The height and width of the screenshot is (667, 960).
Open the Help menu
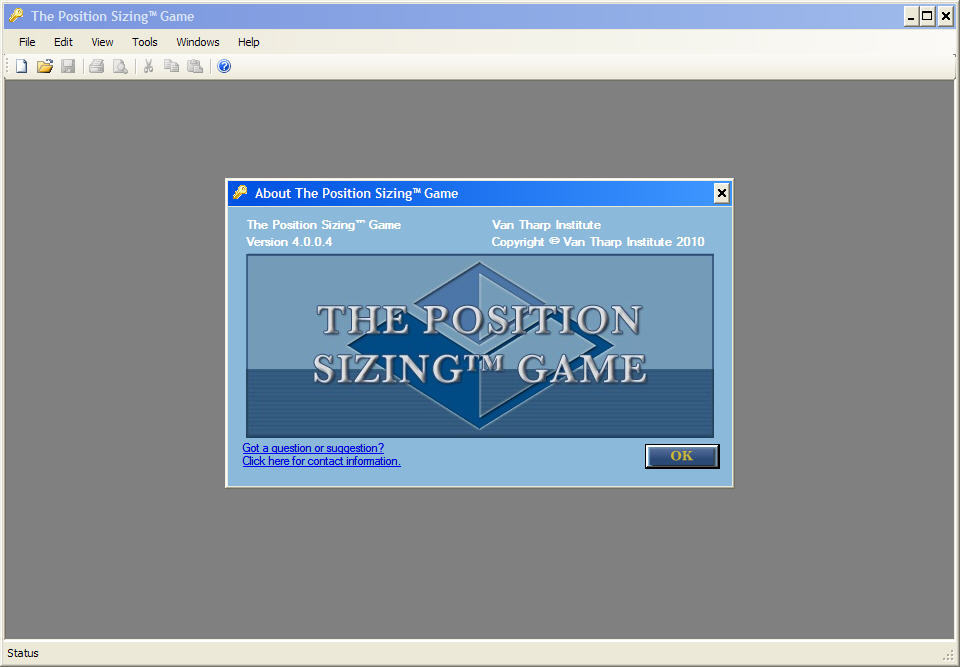point(249,42)
